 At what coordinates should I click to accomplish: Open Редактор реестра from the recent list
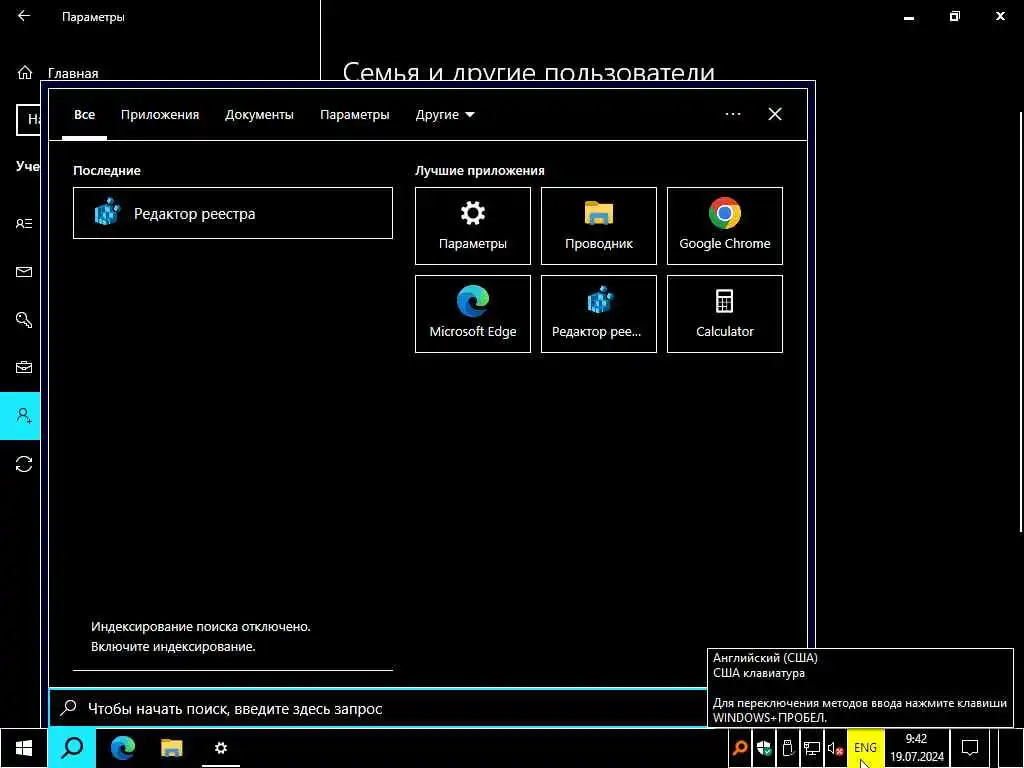pyautogui.click(x=232, y=213)
